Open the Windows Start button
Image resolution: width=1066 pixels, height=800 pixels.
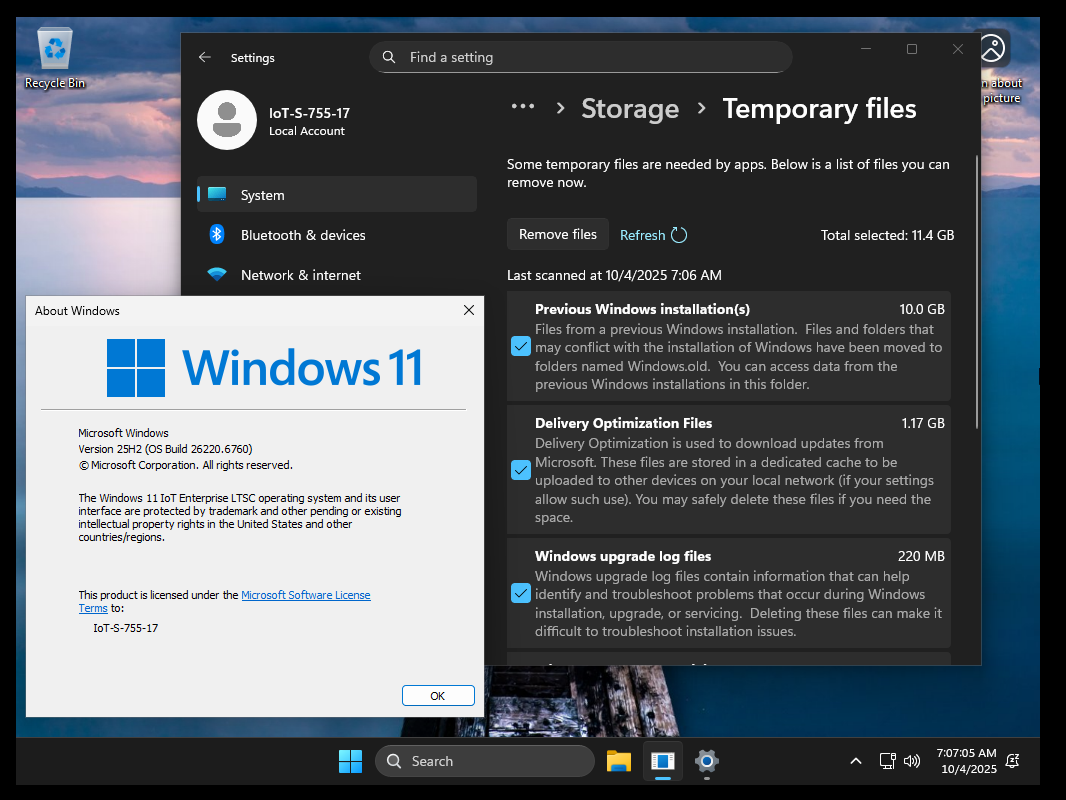point(350,761)
